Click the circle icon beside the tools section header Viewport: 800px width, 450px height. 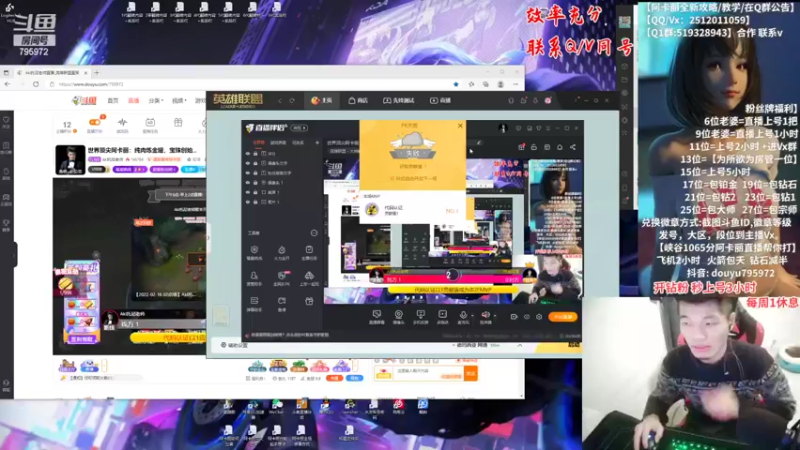tap(314, 233)
